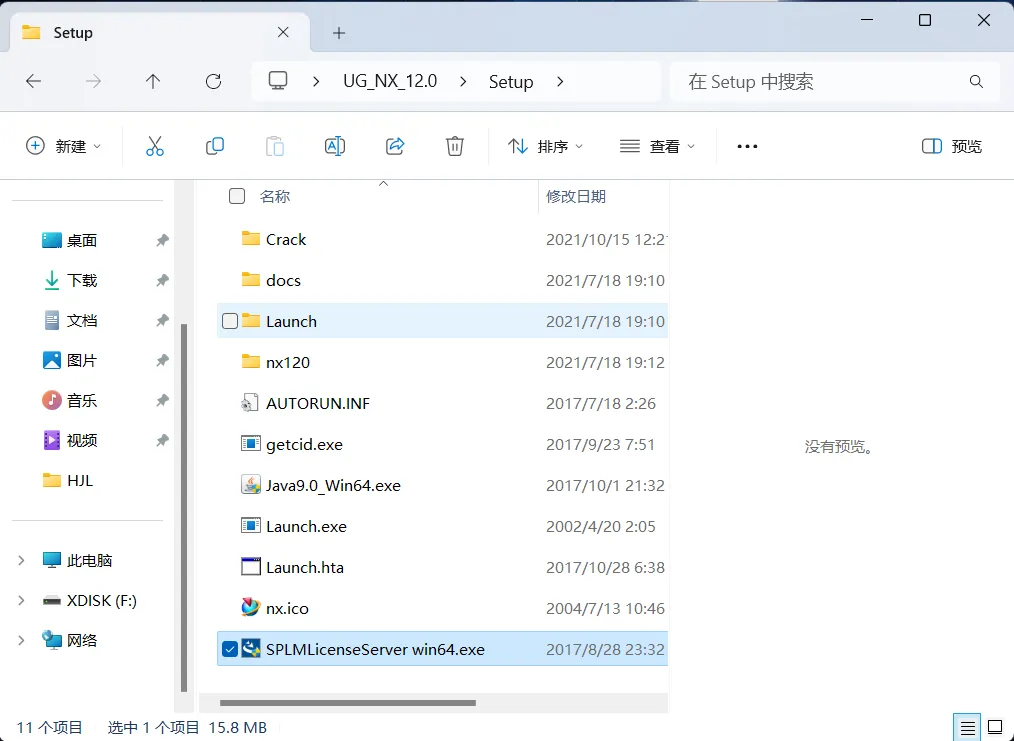Click the SPLMLicenseServer win64.exe icon

point(251,649)
